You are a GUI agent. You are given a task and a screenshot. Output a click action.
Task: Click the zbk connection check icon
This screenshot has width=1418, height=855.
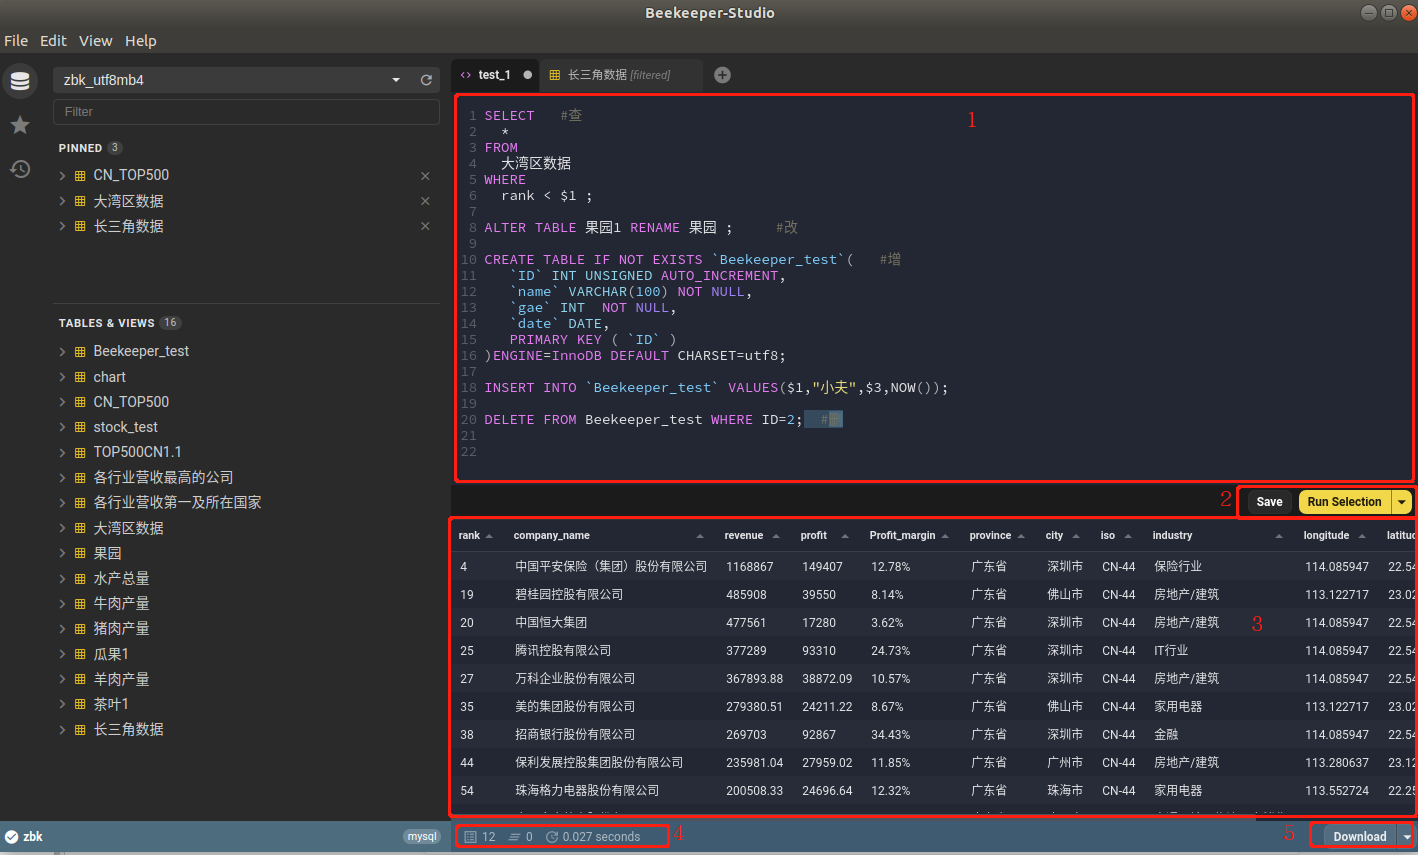(x=12, y=837)
